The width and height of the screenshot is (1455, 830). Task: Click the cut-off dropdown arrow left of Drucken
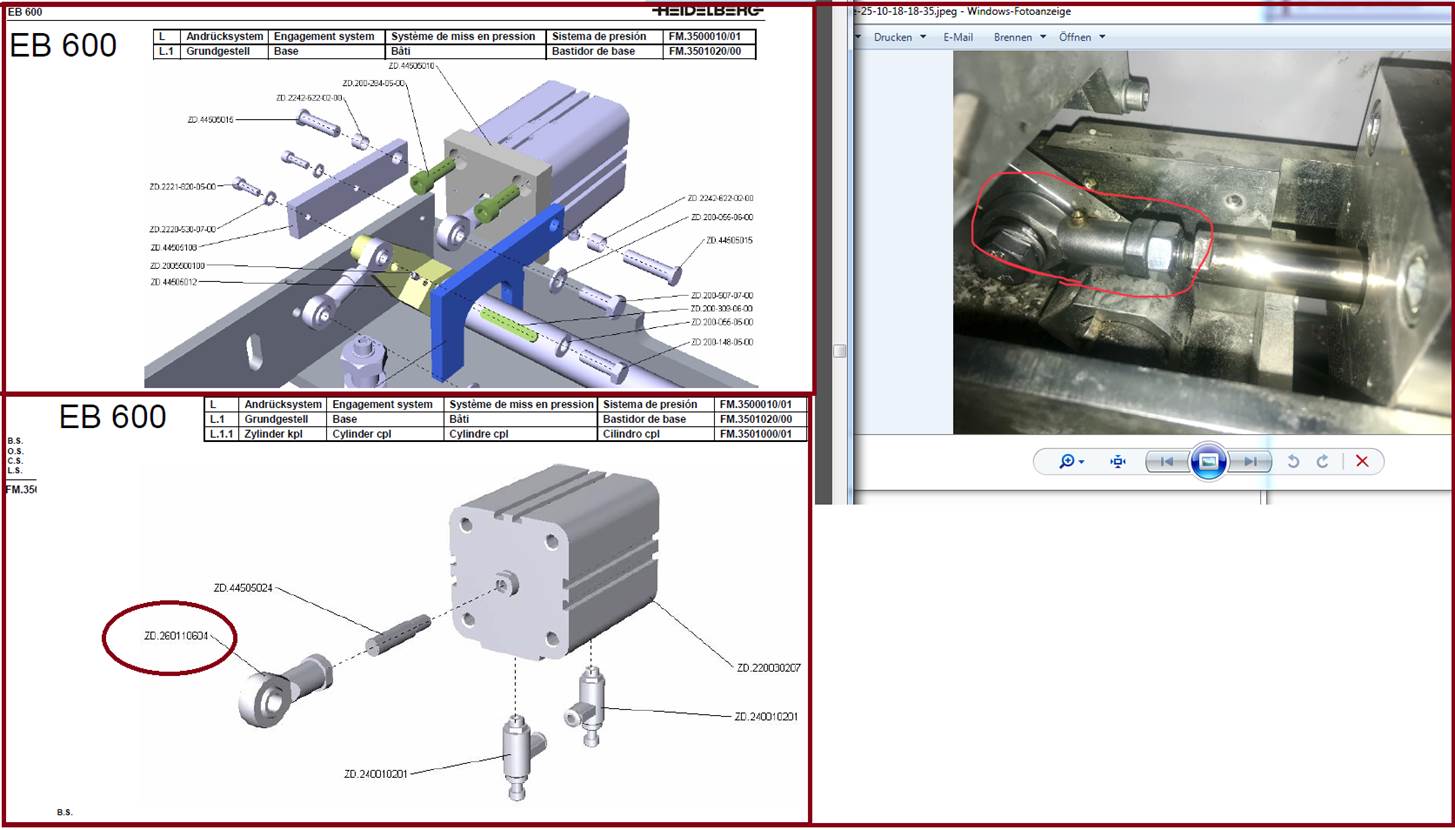click(x=860, y=37)
